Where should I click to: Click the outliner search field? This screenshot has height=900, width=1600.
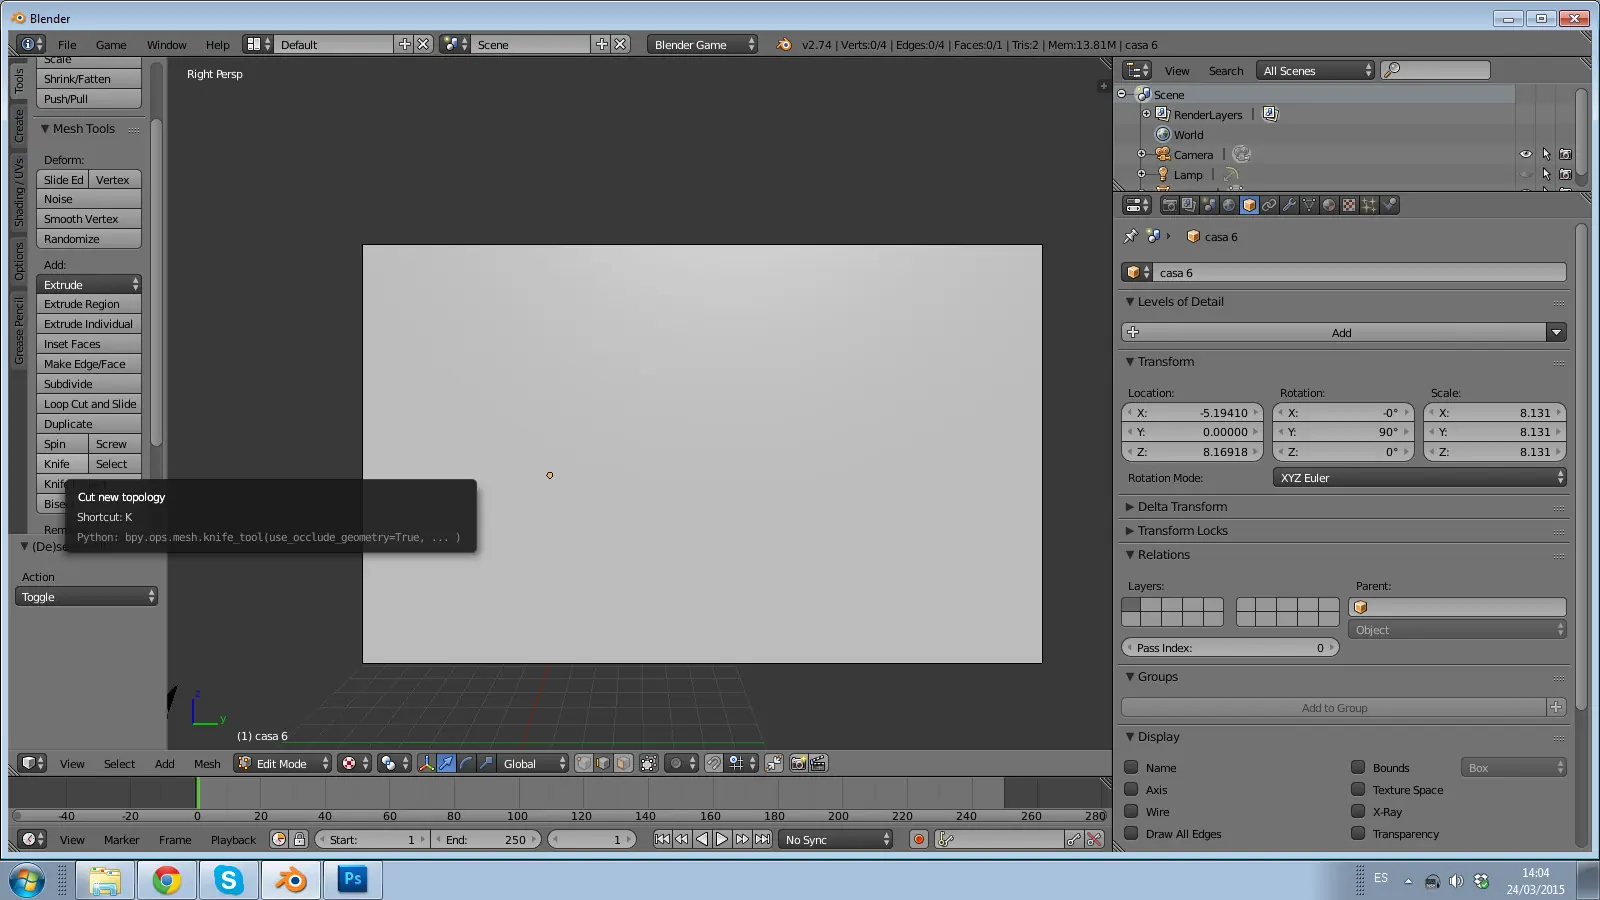click(1436, 70)
